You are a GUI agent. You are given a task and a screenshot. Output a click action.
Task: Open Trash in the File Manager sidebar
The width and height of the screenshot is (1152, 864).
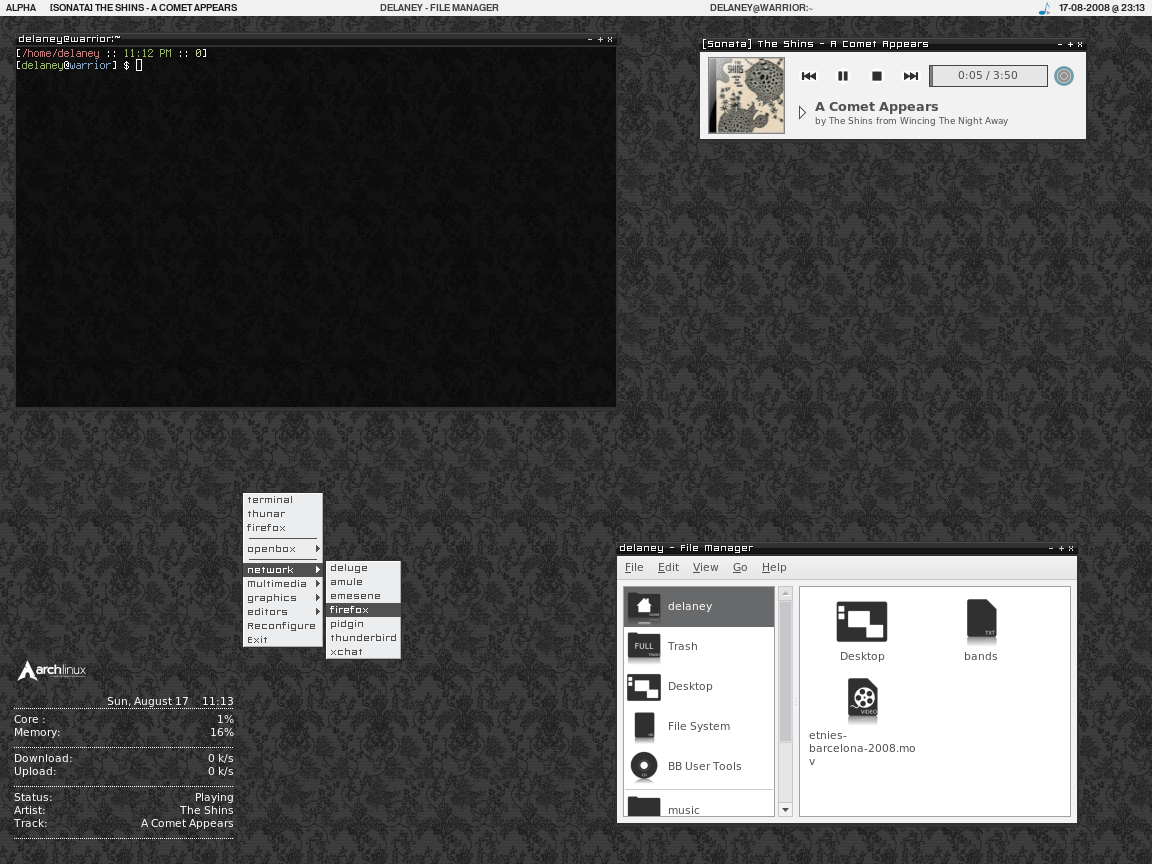[699, 647]
